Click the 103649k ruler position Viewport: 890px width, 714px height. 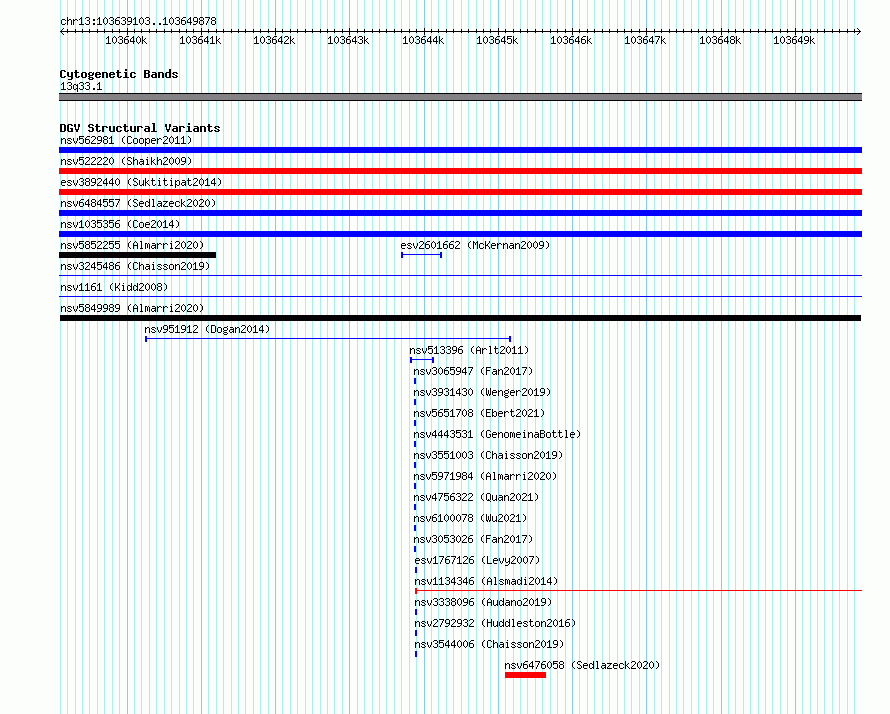tap(794, 40)
